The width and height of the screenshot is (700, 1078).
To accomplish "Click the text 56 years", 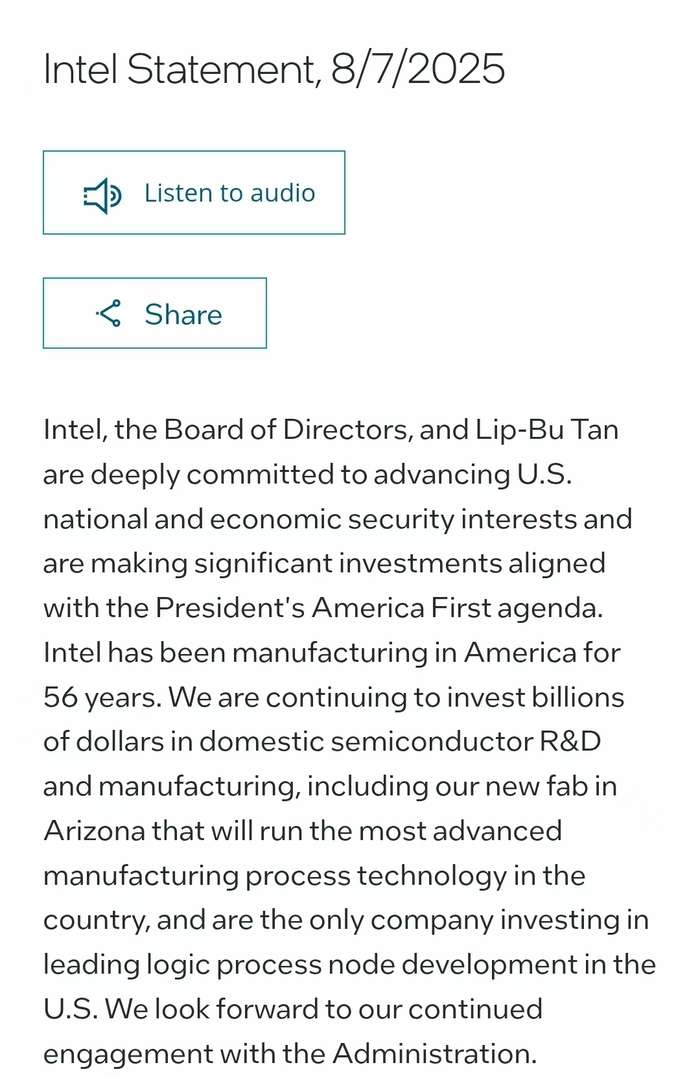I will coord(100,696).
